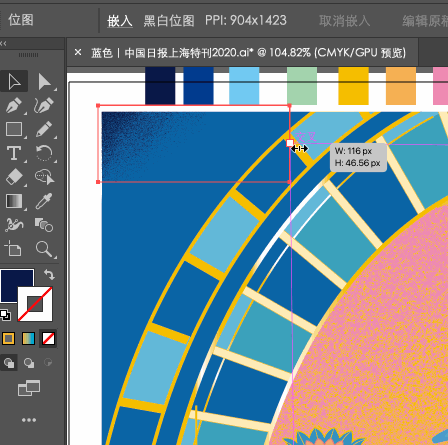Screen dimensions: 448x445
Task: Set paint to None
Action: click(48, 339)
